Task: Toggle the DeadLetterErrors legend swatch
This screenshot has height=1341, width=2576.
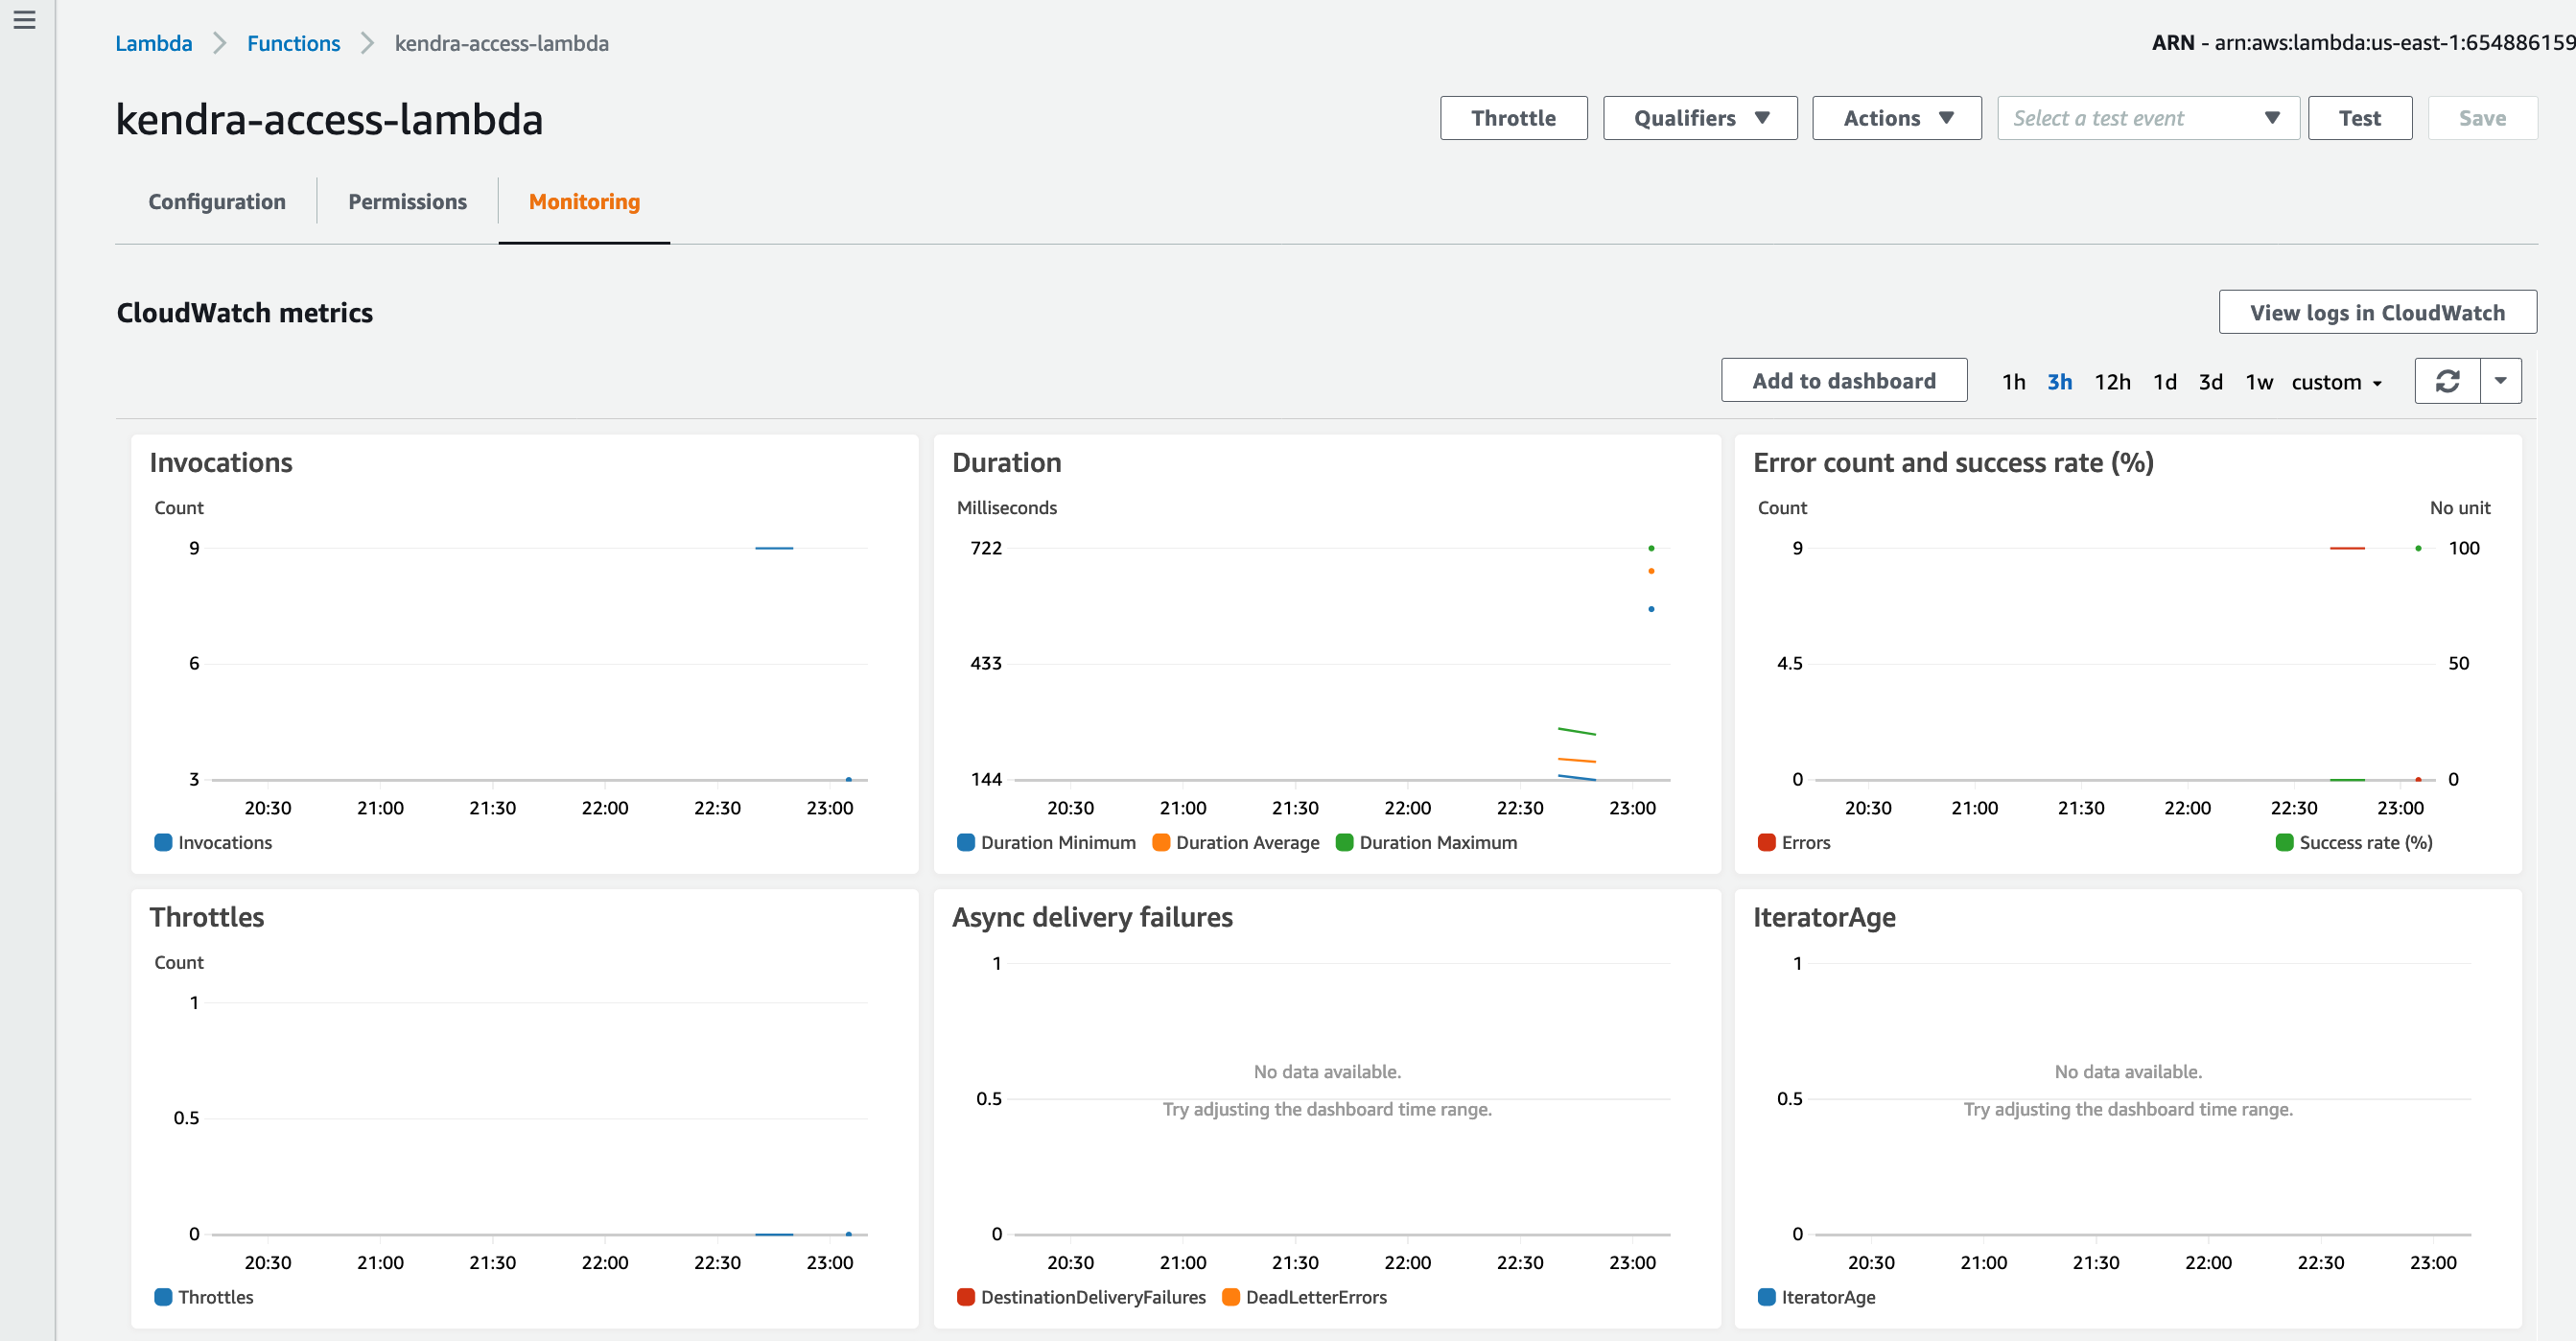Action: (1231, 1297)
